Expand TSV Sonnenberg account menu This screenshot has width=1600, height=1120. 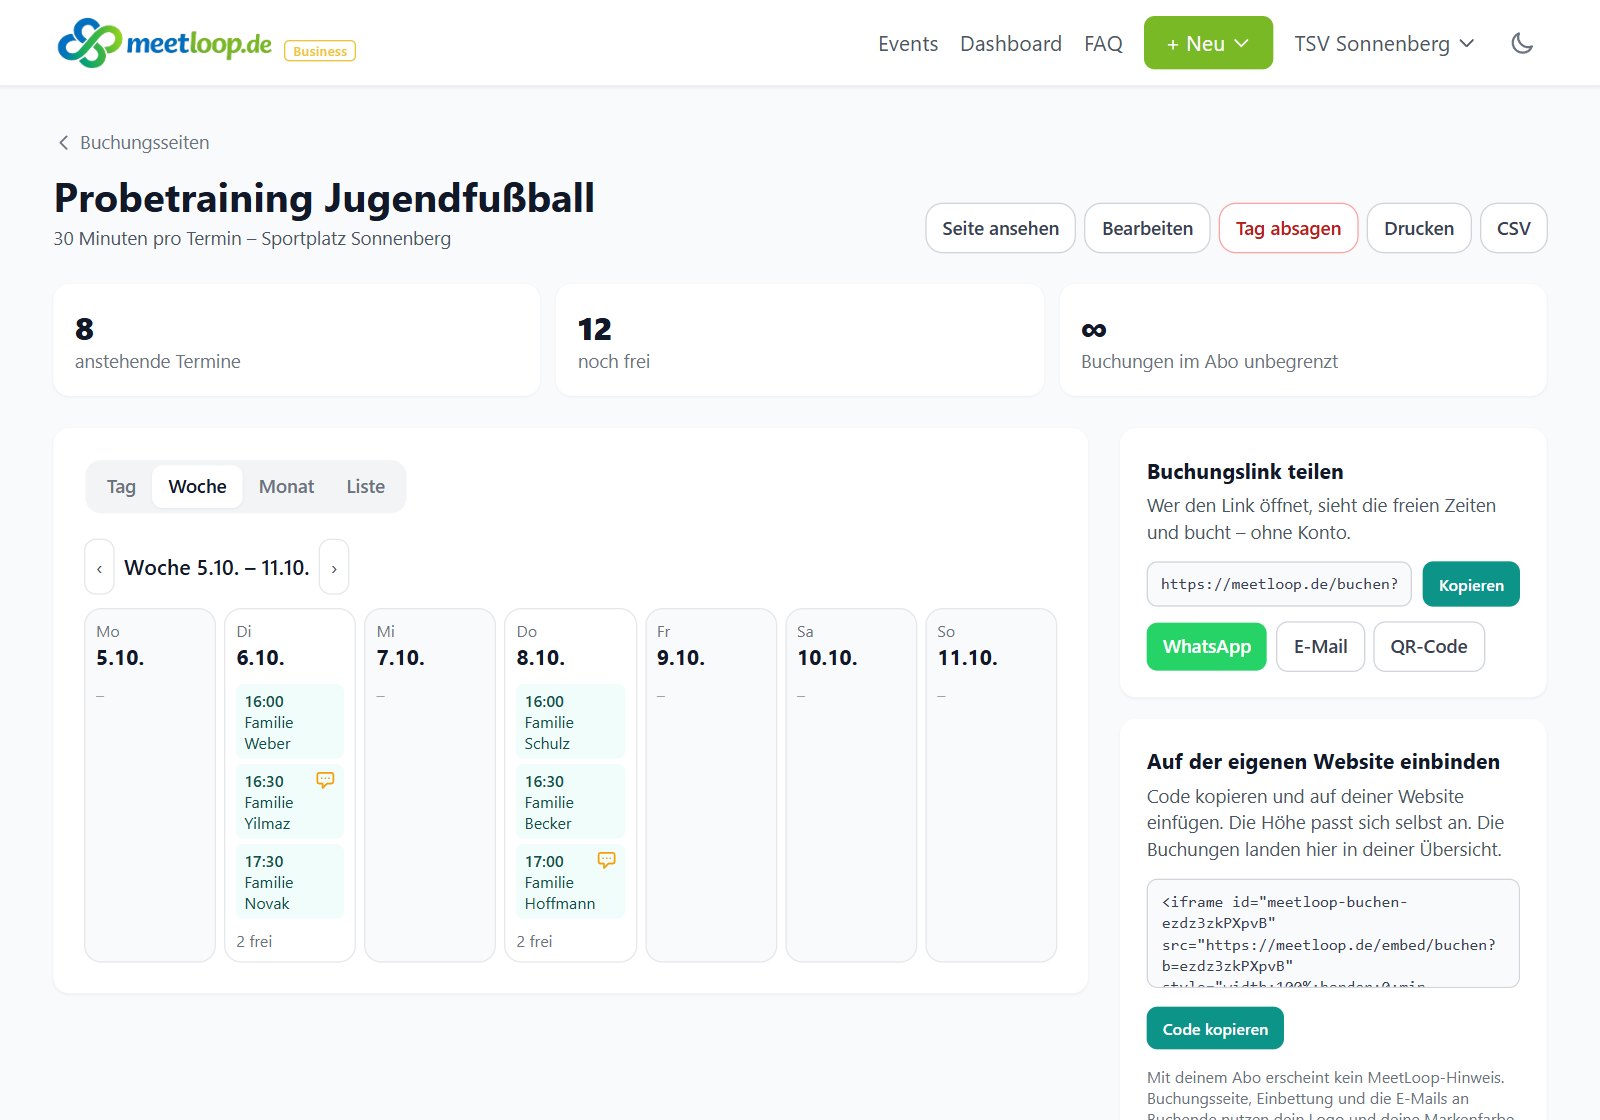1384,43
